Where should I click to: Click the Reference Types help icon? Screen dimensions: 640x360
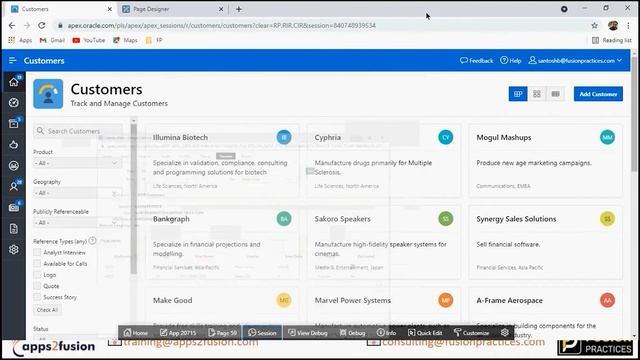[x=92, y=241]
